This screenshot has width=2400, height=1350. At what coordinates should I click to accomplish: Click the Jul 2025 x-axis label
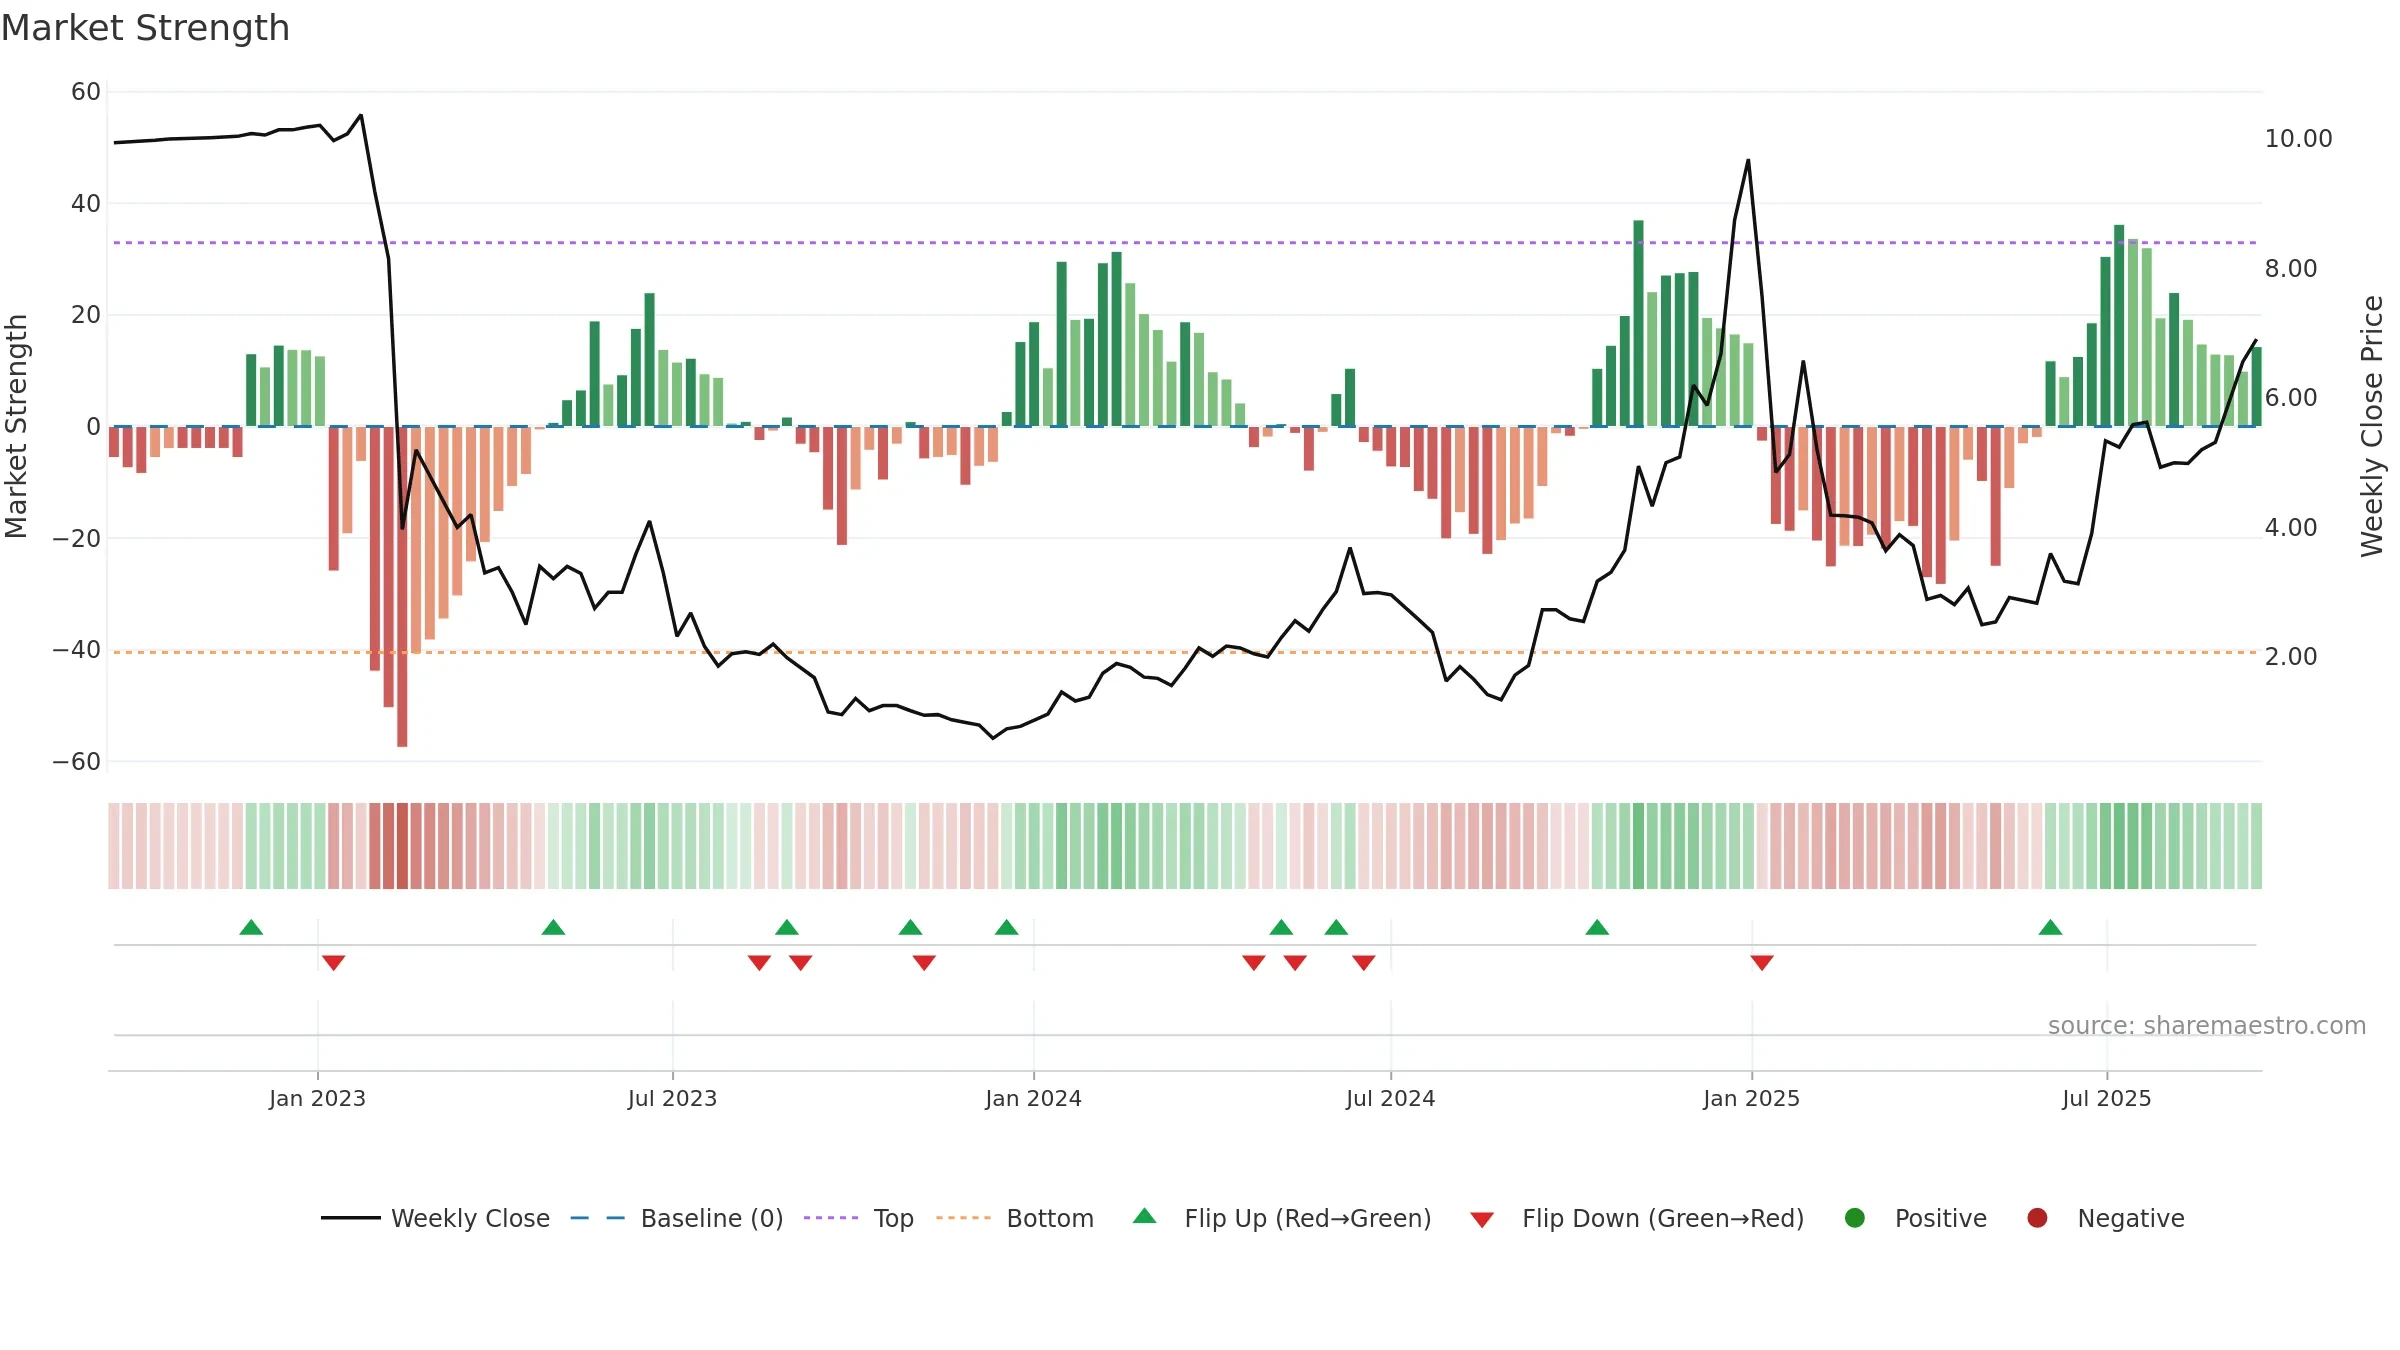click(x=2106, y=1098)
